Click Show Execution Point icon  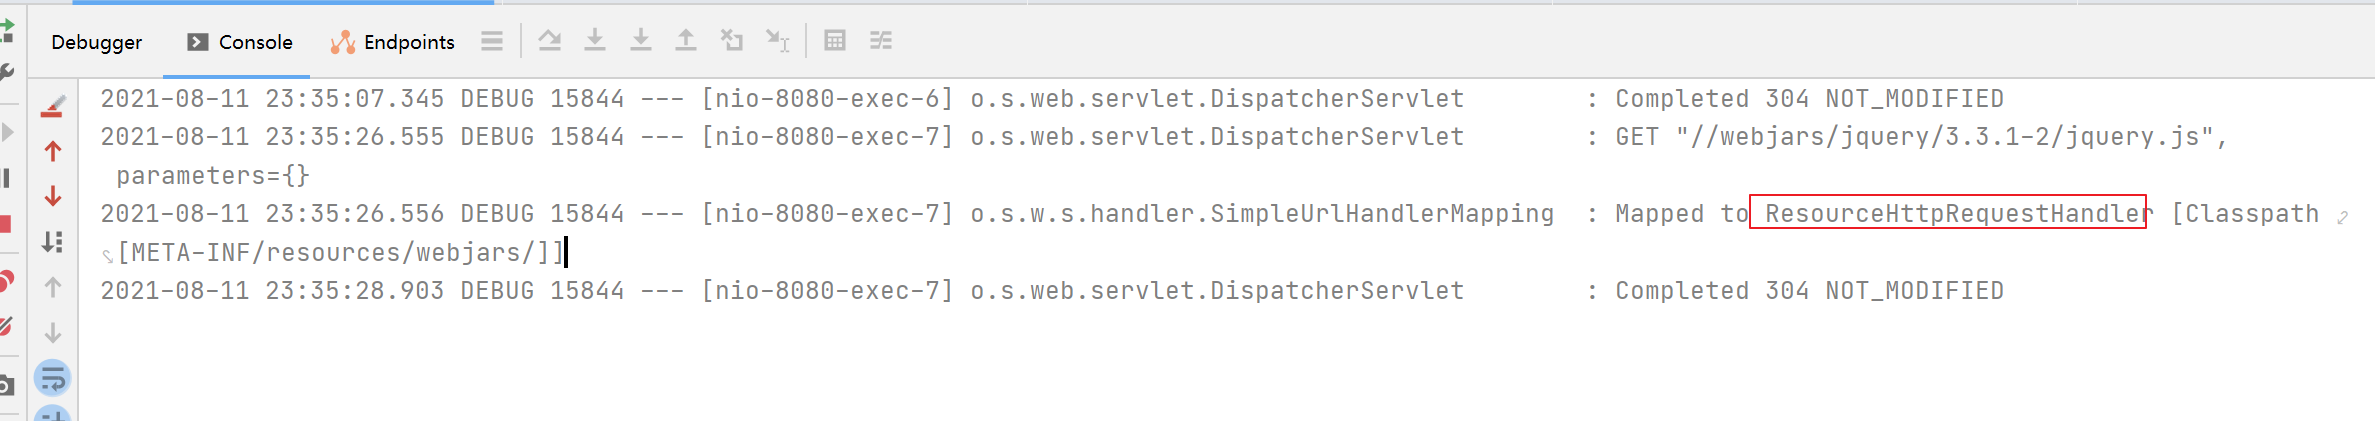point(550,41)
